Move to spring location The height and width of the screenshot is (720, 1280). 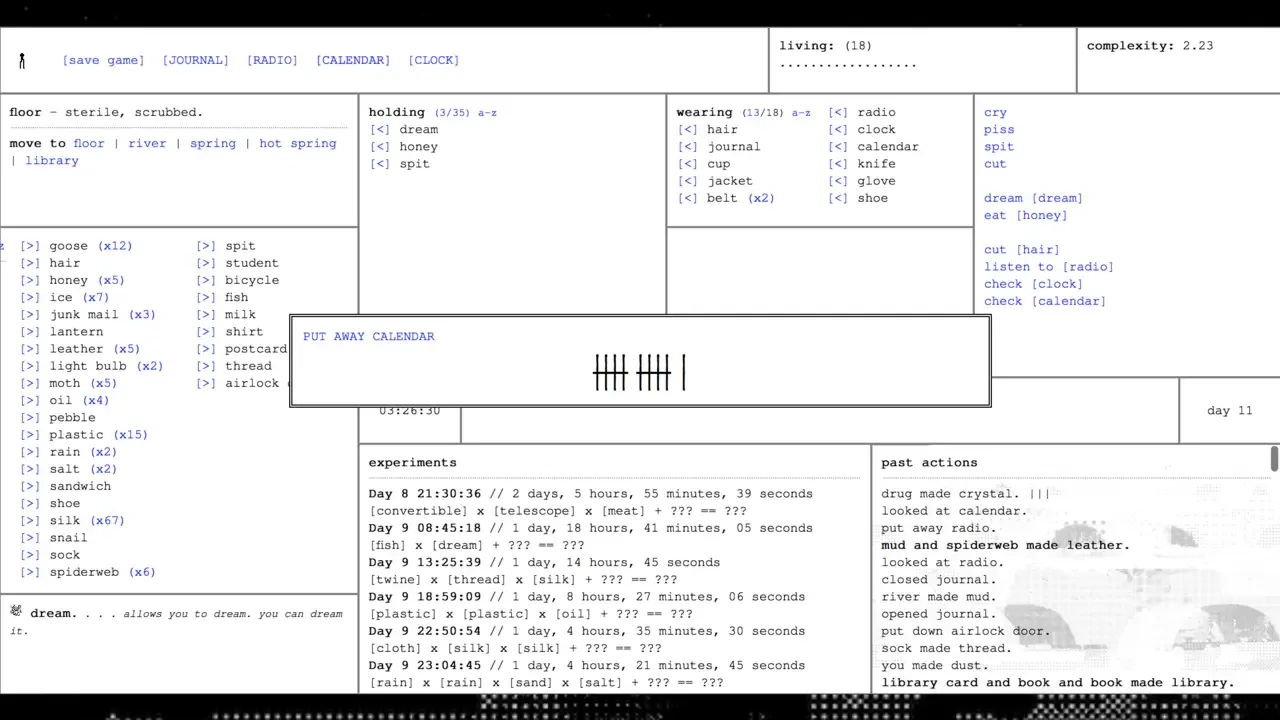click(213, 143)
